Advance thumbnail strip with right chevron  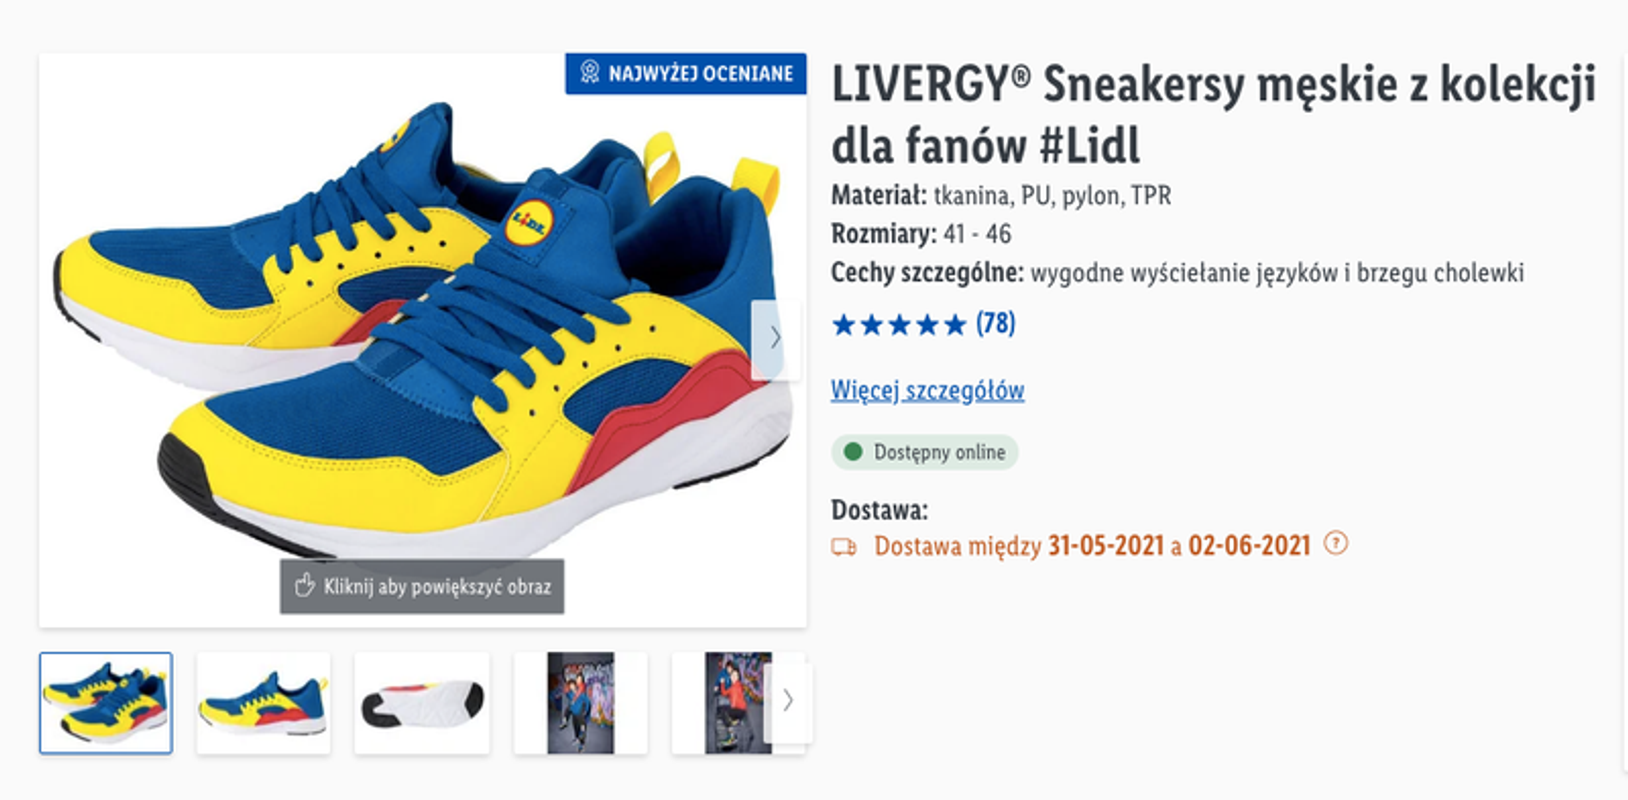(x=788, y=700)
